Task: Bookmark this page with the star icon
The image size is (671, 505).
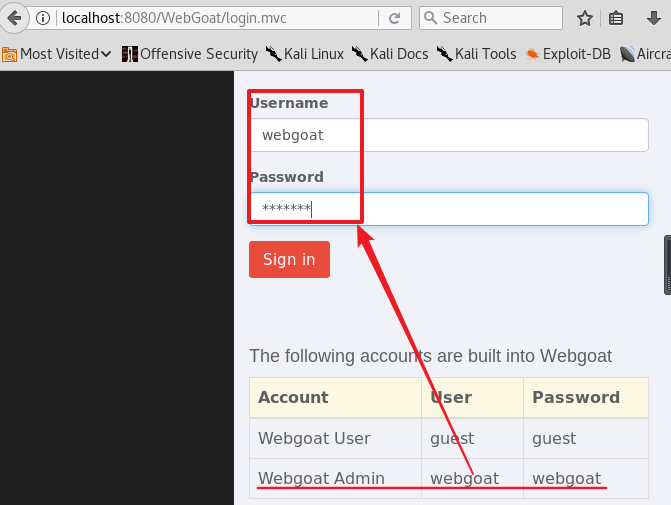Action: pyautogui.click(x=585, y=18)
